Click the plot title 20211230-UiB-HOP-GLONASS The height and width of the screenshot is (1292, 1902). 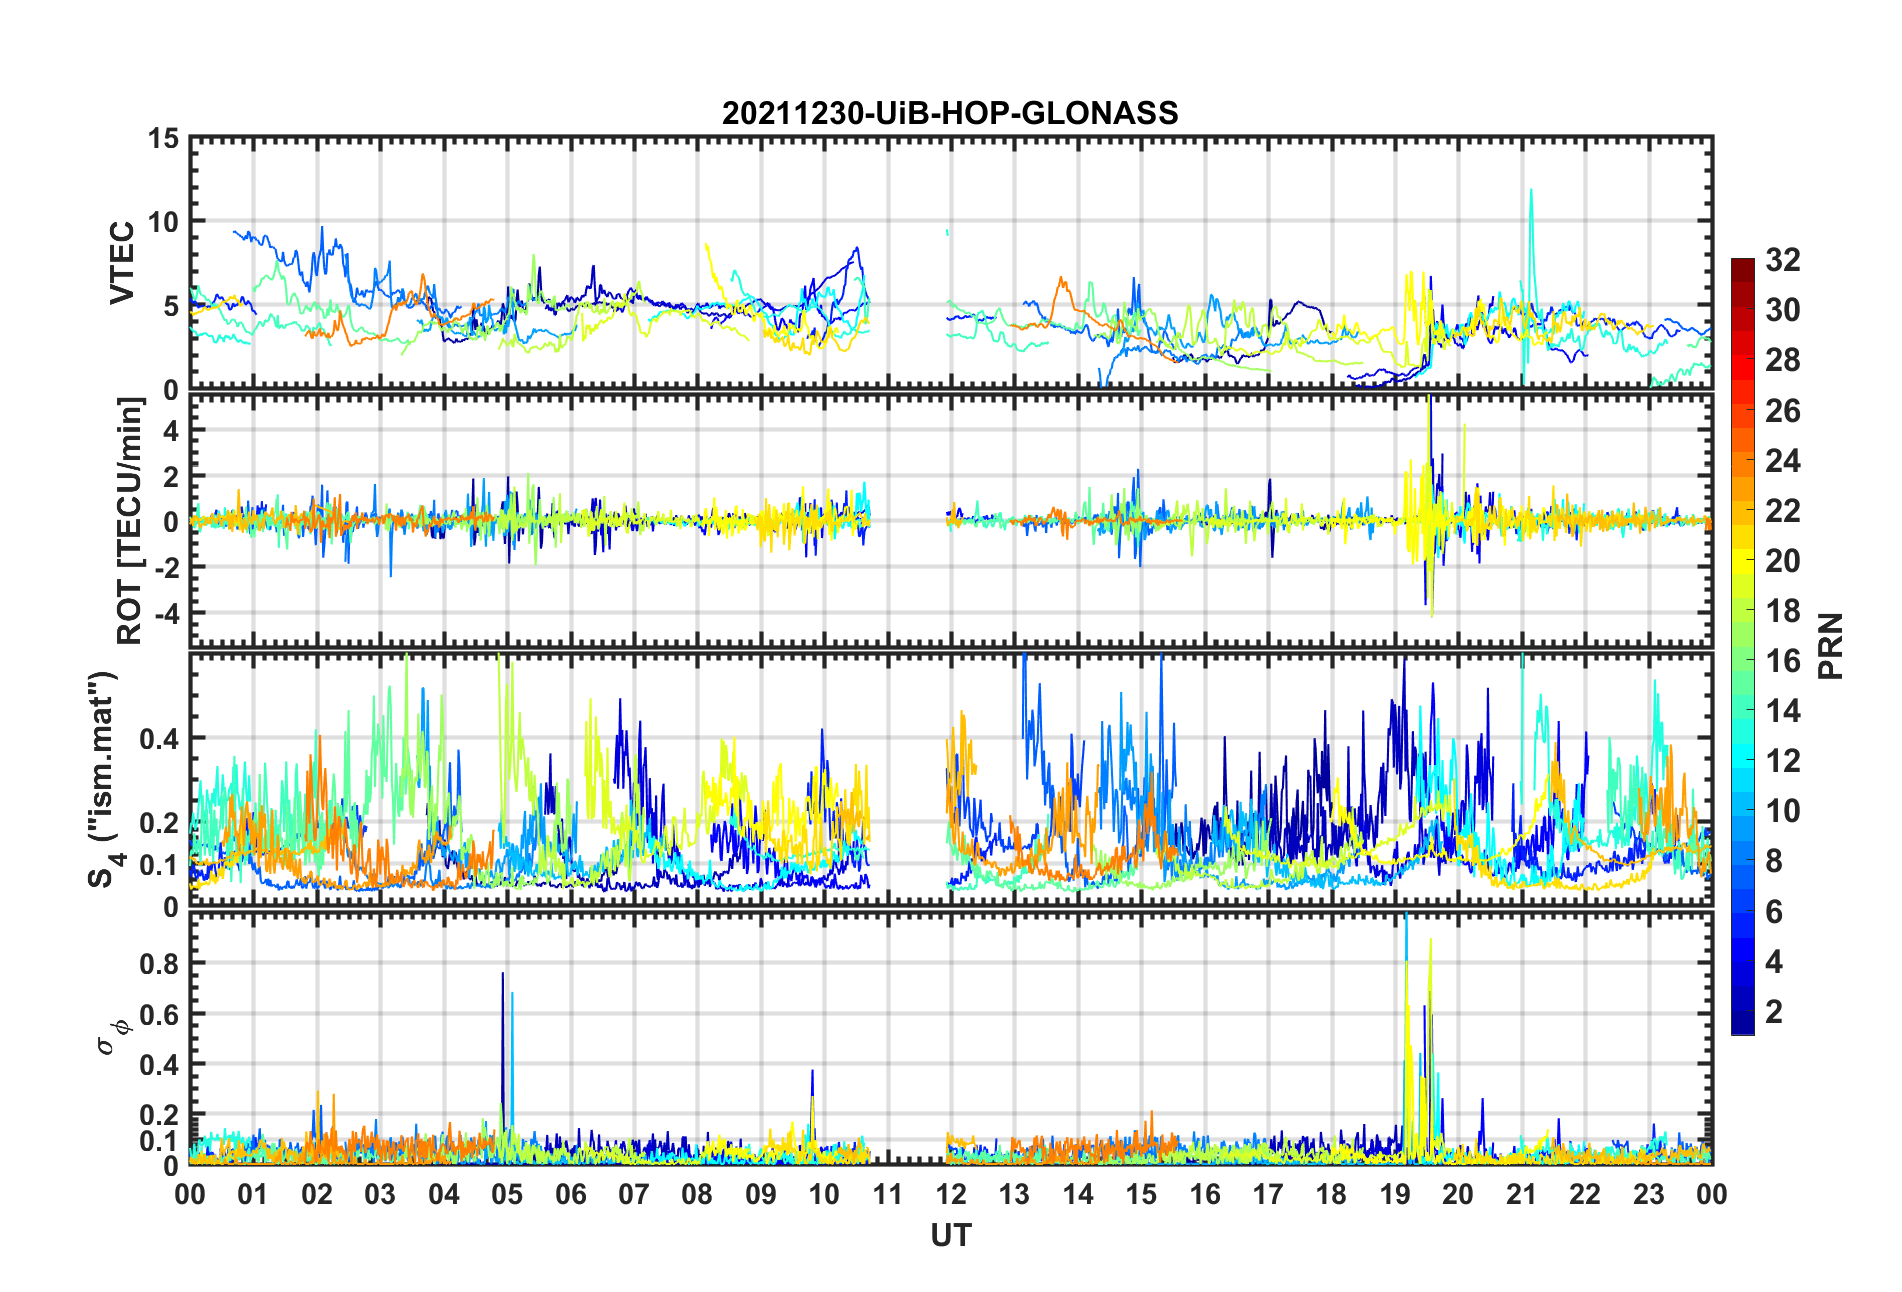(950, 113)
